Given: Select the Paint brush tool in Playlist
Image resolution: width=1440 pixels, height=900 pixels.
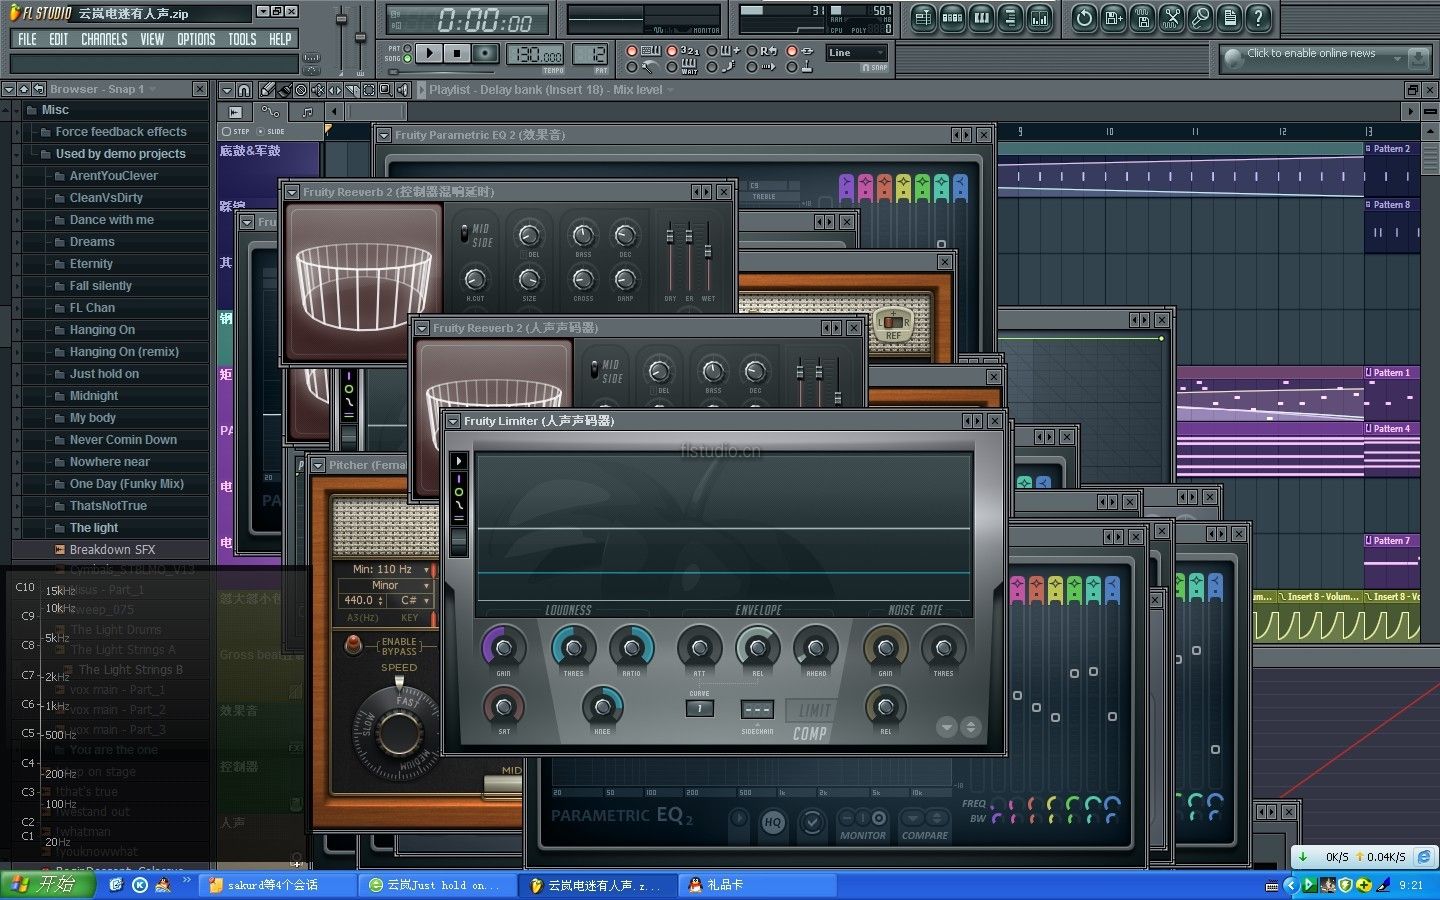Looking at the screenshot, I should point(284,90).
